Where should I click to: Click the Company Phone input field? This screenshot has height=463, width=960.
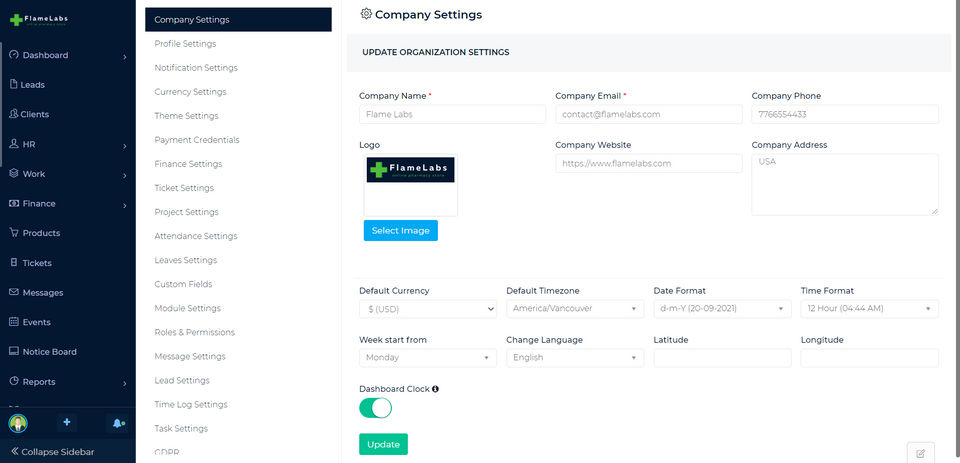(x=845, y=114)
